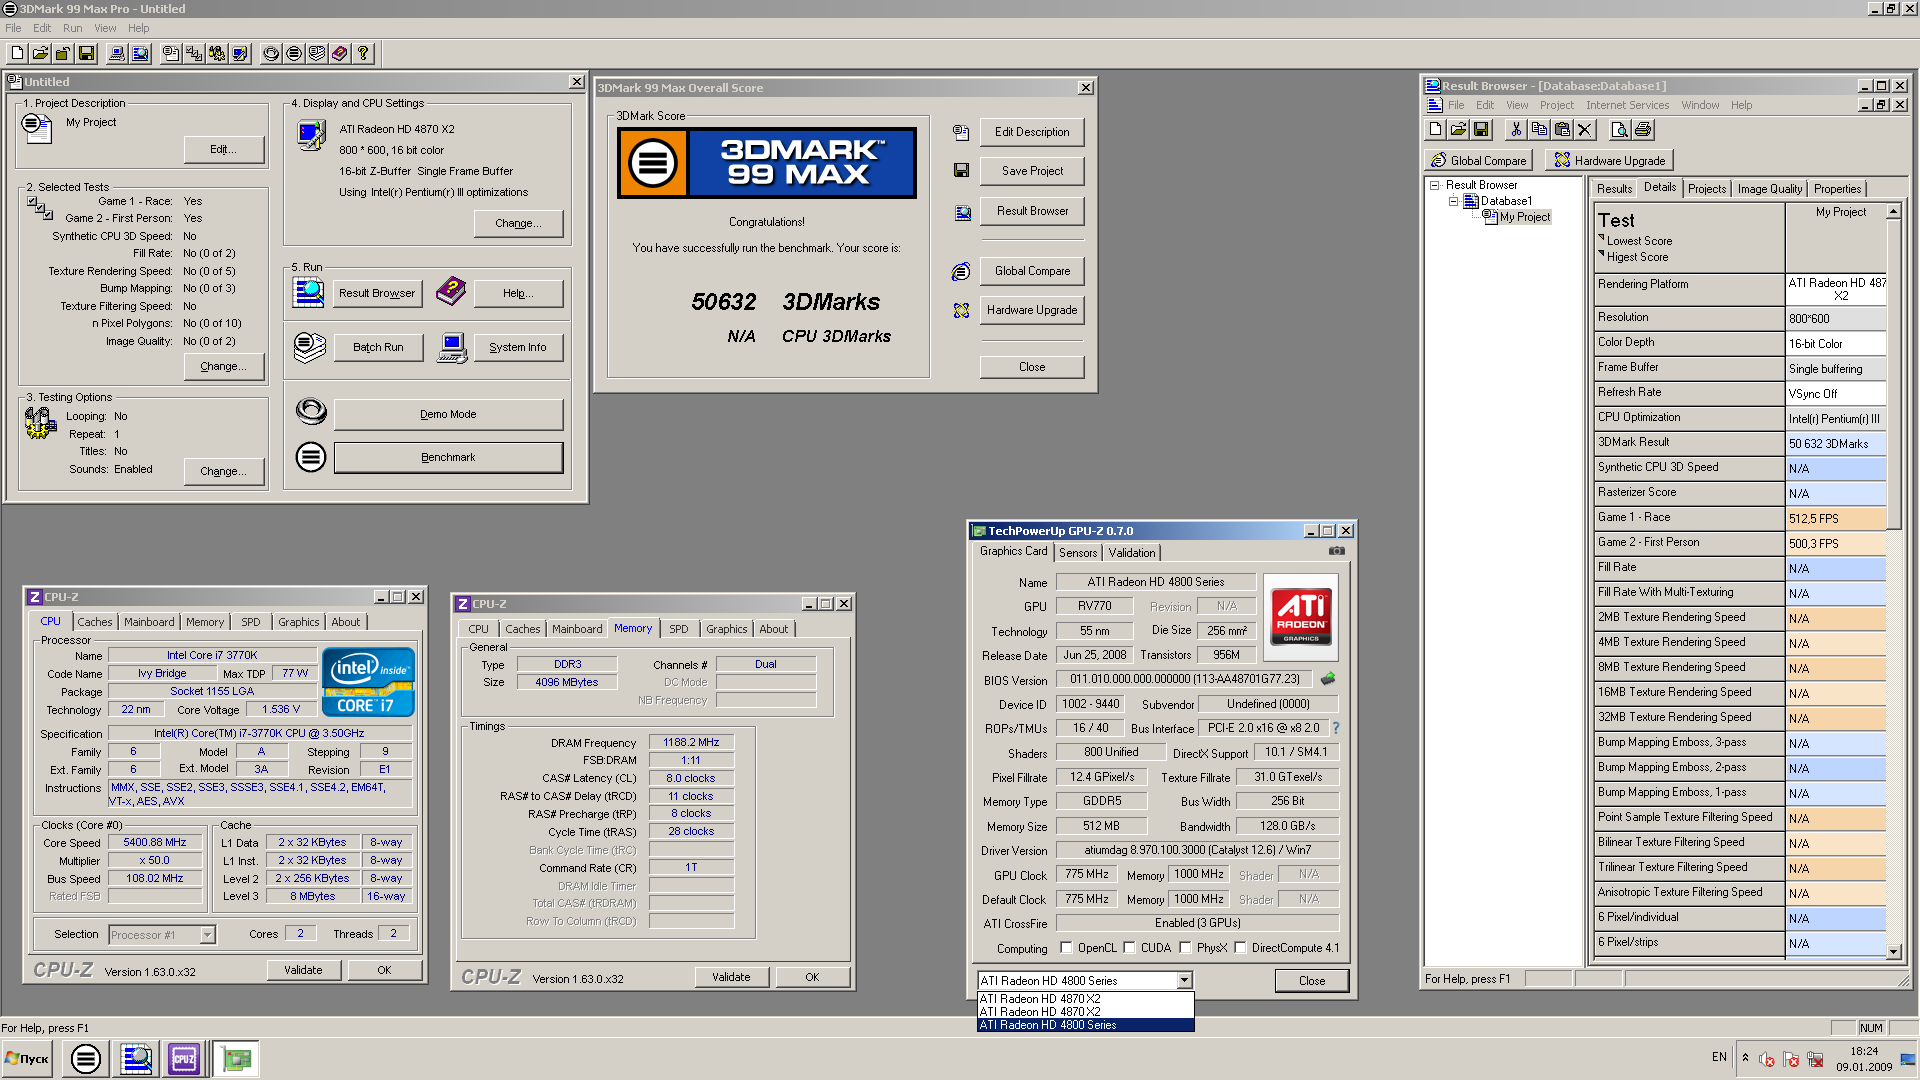Click the CPU-Z taskbar icon
This screenshot has height=1080, width=1920.
coord(184,1059)
